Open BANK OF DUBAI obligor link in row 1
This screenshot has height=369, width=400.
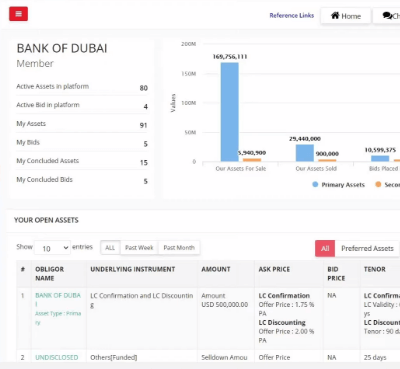[58, 300]
